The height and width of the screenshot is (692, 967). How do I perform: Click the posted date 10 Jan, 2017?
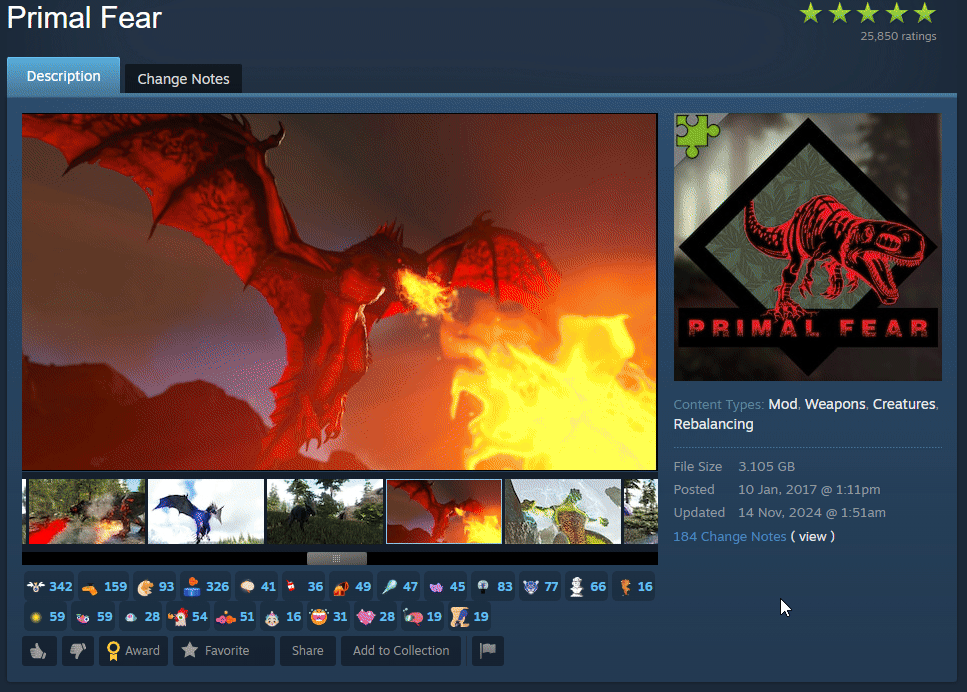809,490
